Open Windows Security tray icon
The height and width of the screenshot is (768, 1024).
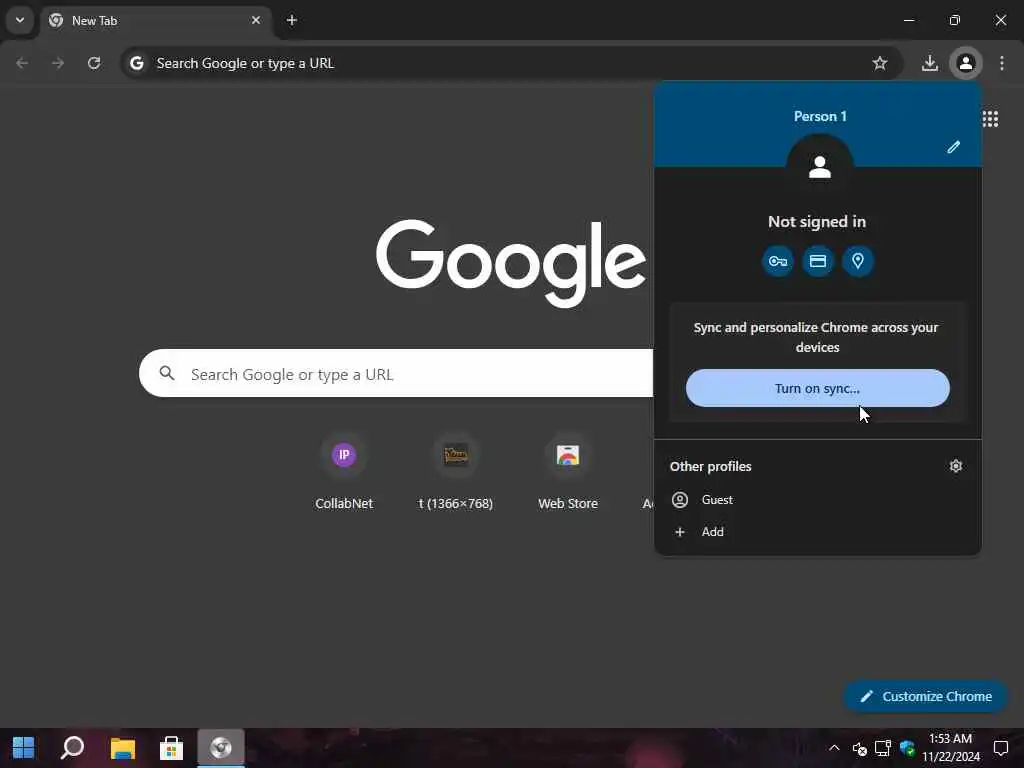click(907, 748)
